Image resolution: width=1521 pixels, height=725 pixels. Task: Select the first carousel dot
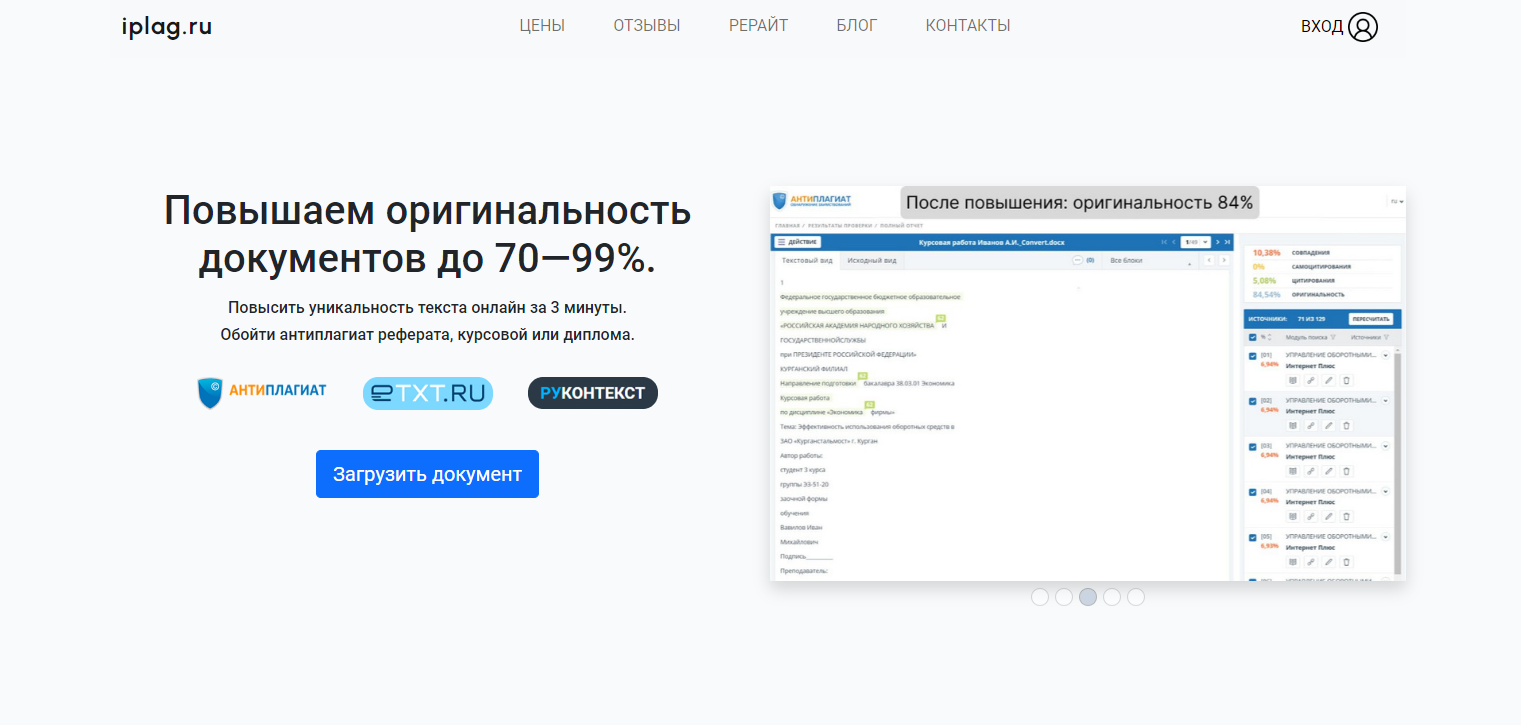(x=1040, y=597)
